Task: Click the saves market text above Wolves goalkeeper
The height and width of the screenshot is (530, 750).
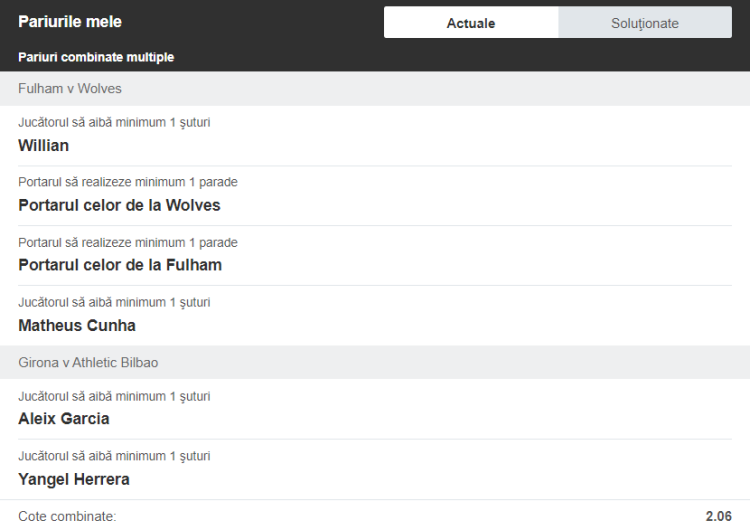Action: tap(128, 182)
